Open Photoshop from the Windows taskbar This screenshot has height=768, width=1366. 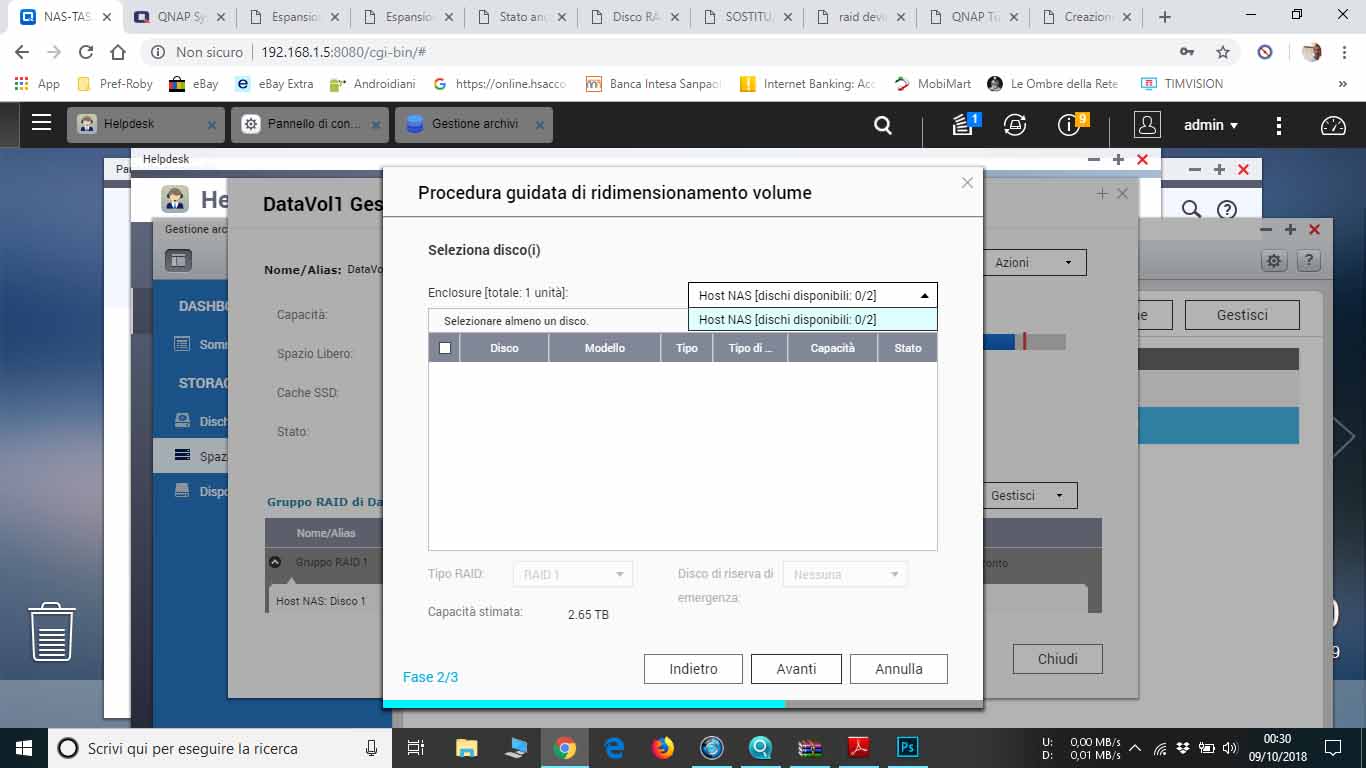point(907,747)
